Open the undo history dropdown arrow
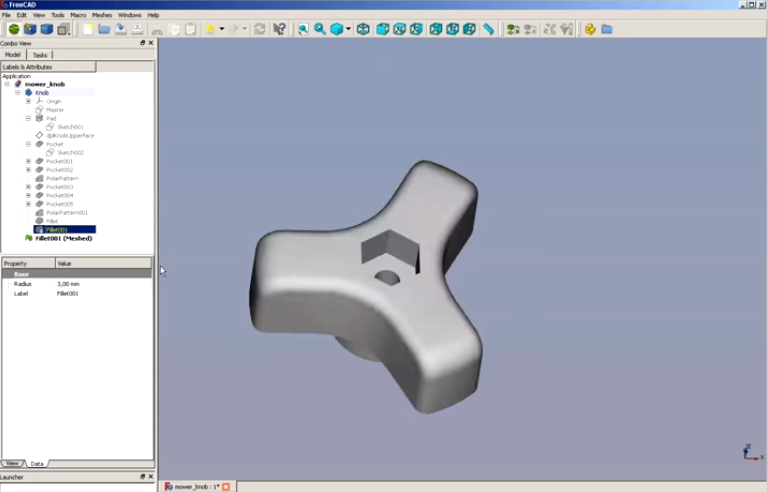The image size is (768, 492). [x=222, y=29]
